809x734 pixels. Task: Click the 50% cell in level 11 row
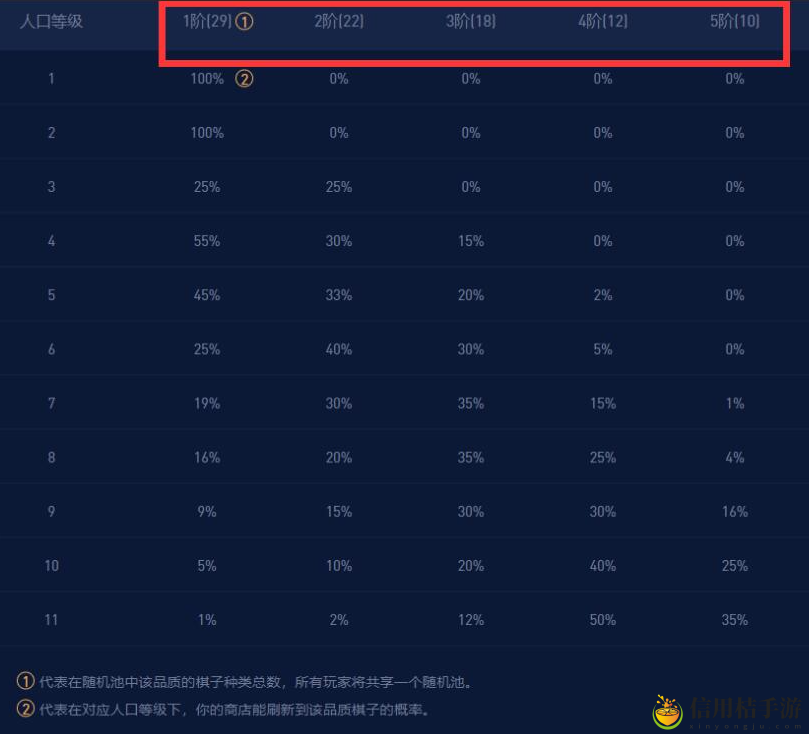[603, 620]
